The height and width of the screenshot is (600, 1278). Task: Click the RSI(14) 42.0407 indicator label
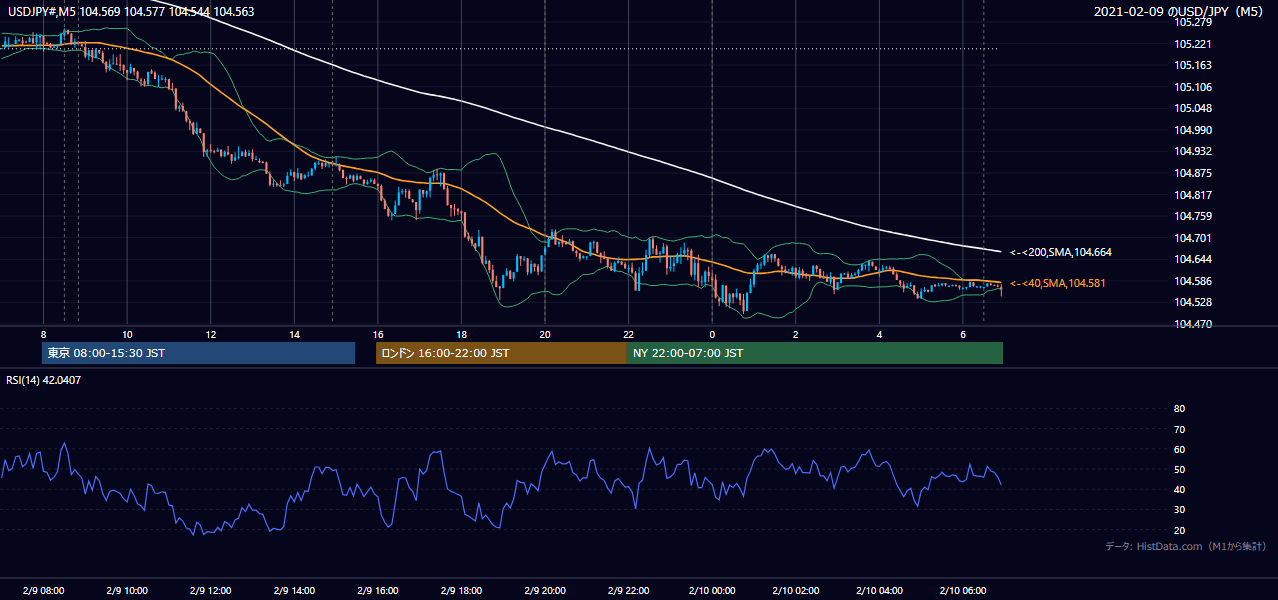point(44,380)
